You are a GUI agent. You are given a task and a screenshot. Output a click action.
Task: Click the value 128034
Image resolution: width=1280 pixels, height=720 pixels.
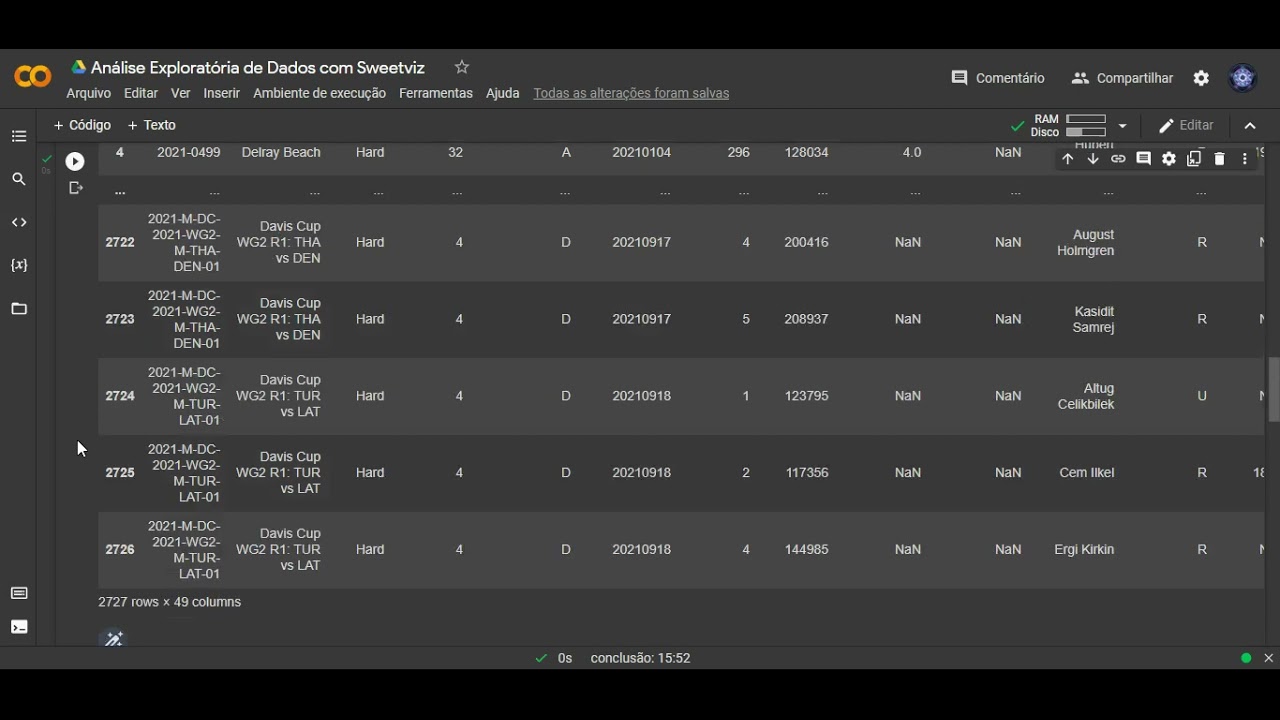pyautogui.click(x=807, y=152)
